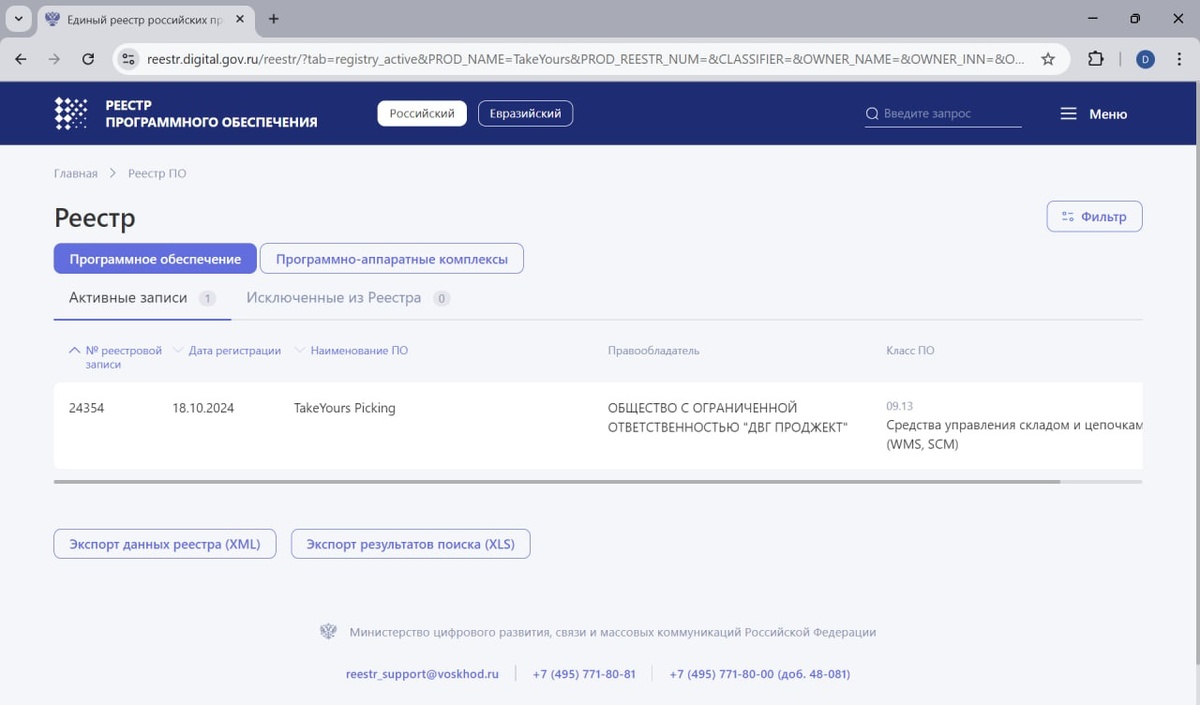Image resolution: width=1200 pixels, height=705 pixels.
Task: Click phone number +7 (495) 771-80-81
Action: (584, 674)
